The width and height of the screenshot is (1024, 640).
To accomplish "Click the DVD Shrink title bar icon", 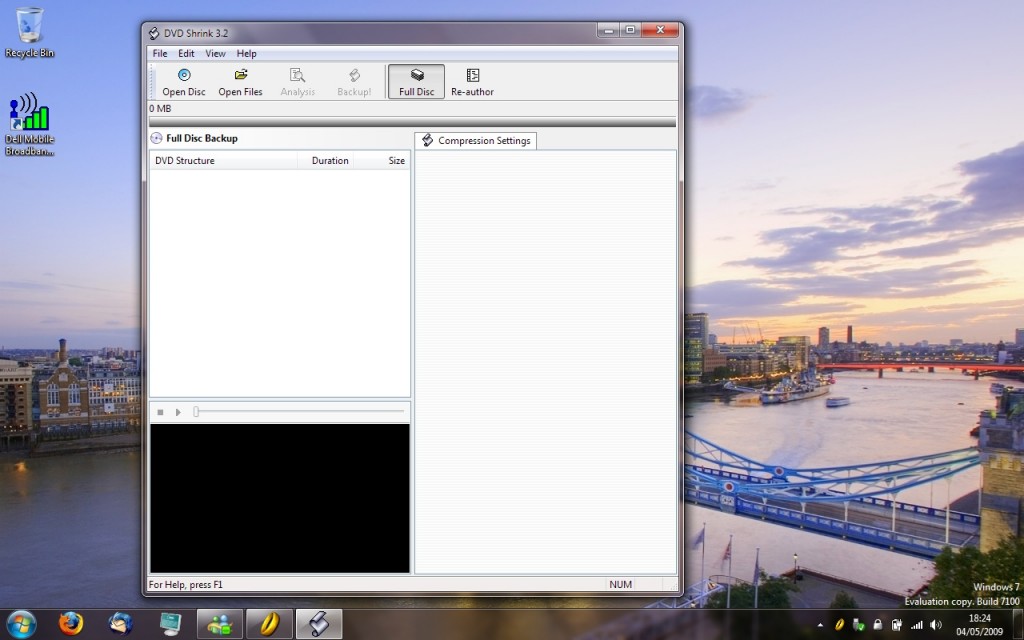I will [153, 33].
